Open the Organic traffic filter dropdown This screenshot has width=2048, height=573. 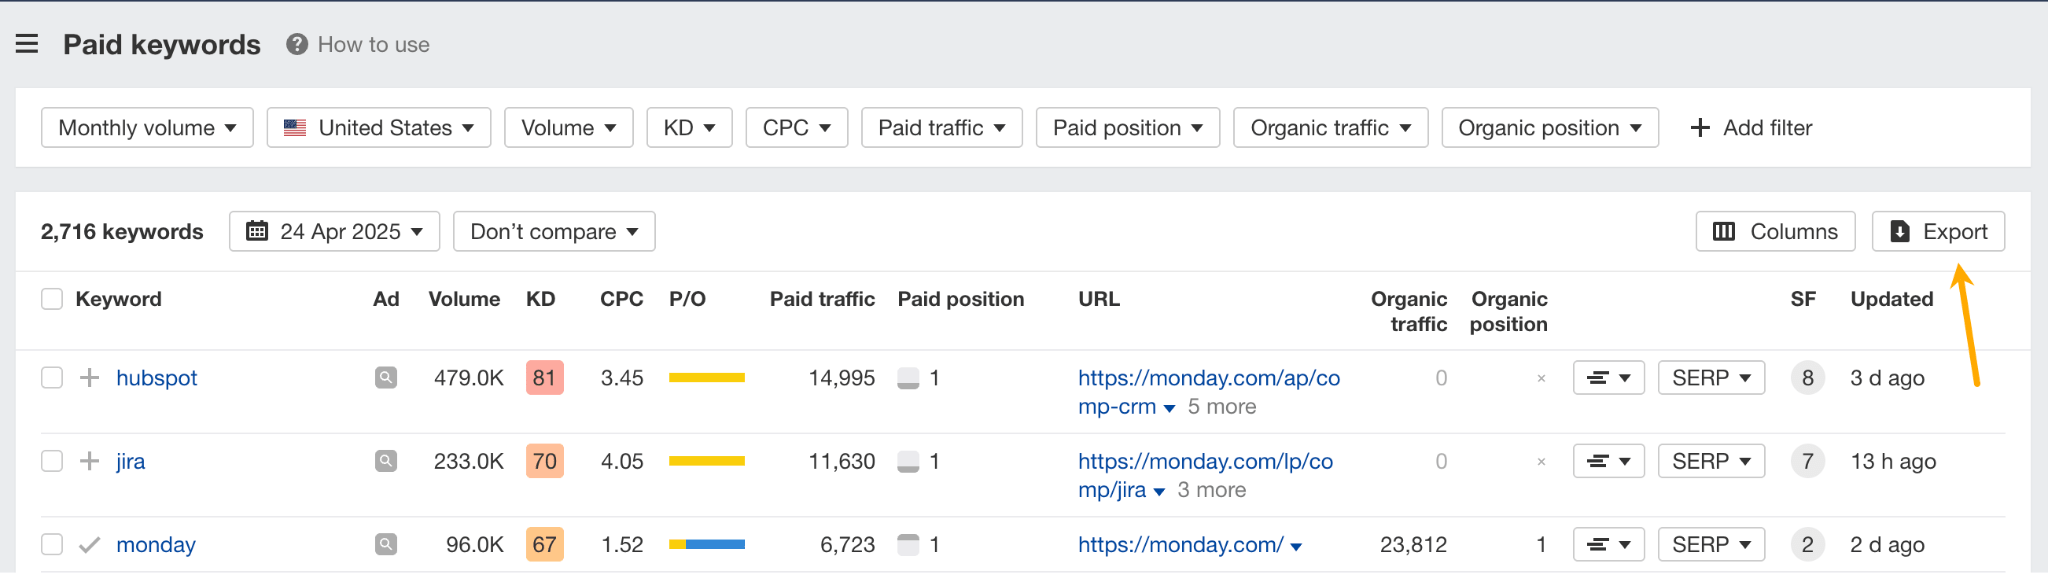[1331, 128]
